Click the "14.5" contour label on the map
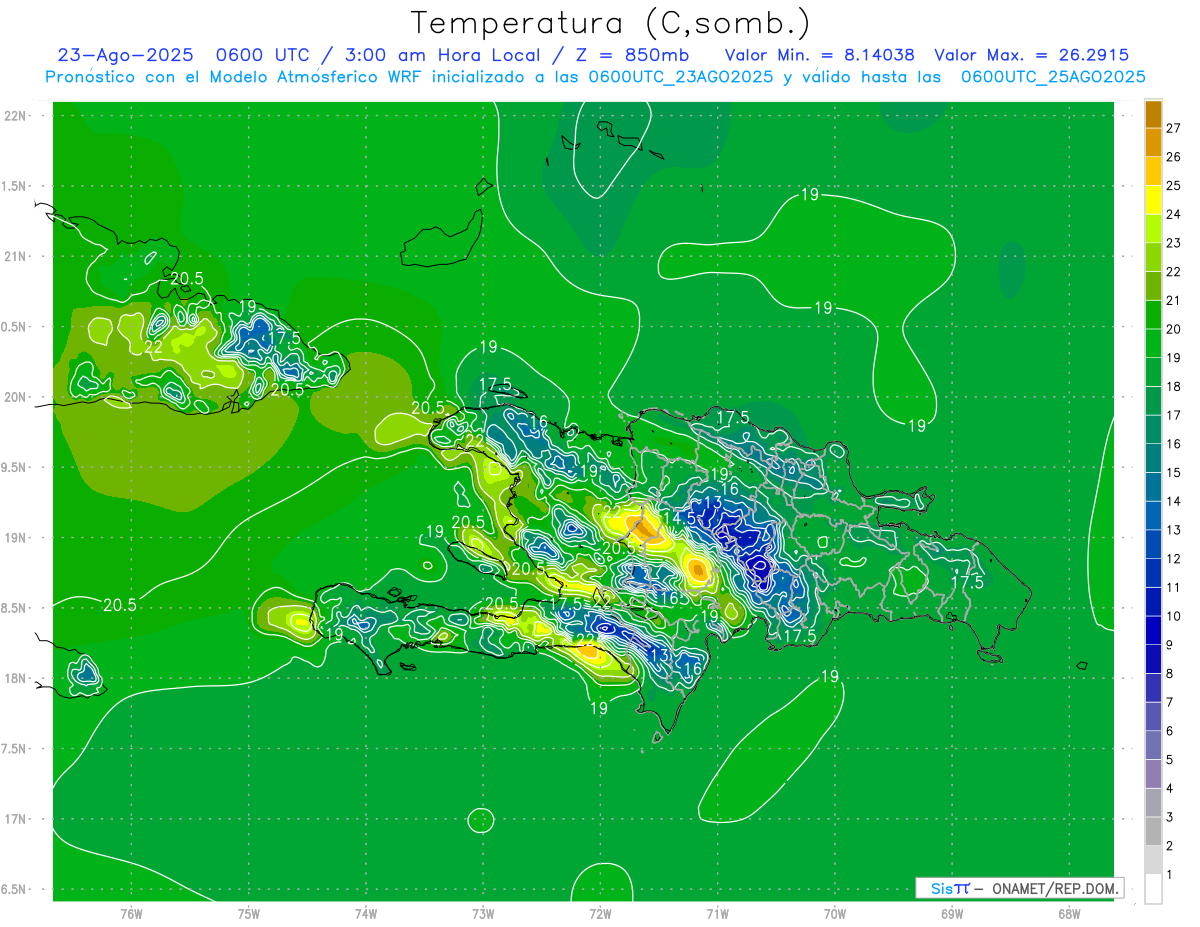1200x927 pixels. [678, 518]
